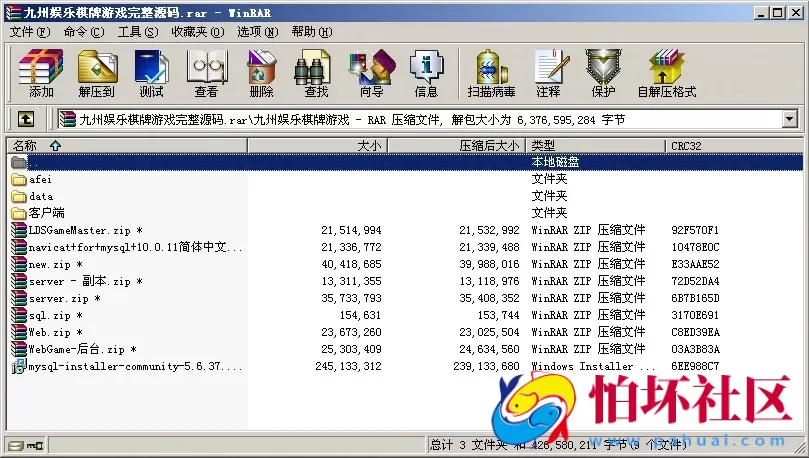809x458 pixels.
Task: Click the Web.zip archive icon
Action: [19, 332]
